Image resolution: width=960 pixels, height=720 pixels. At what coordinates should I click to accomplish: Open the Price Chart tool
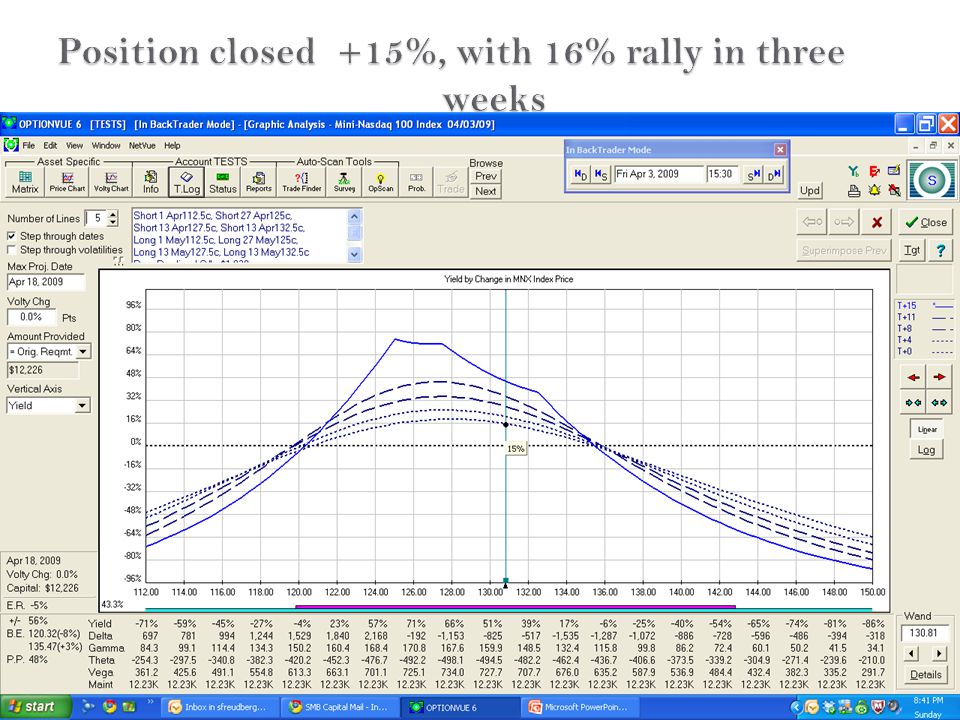pyautogui.click(x=67, y=182)
